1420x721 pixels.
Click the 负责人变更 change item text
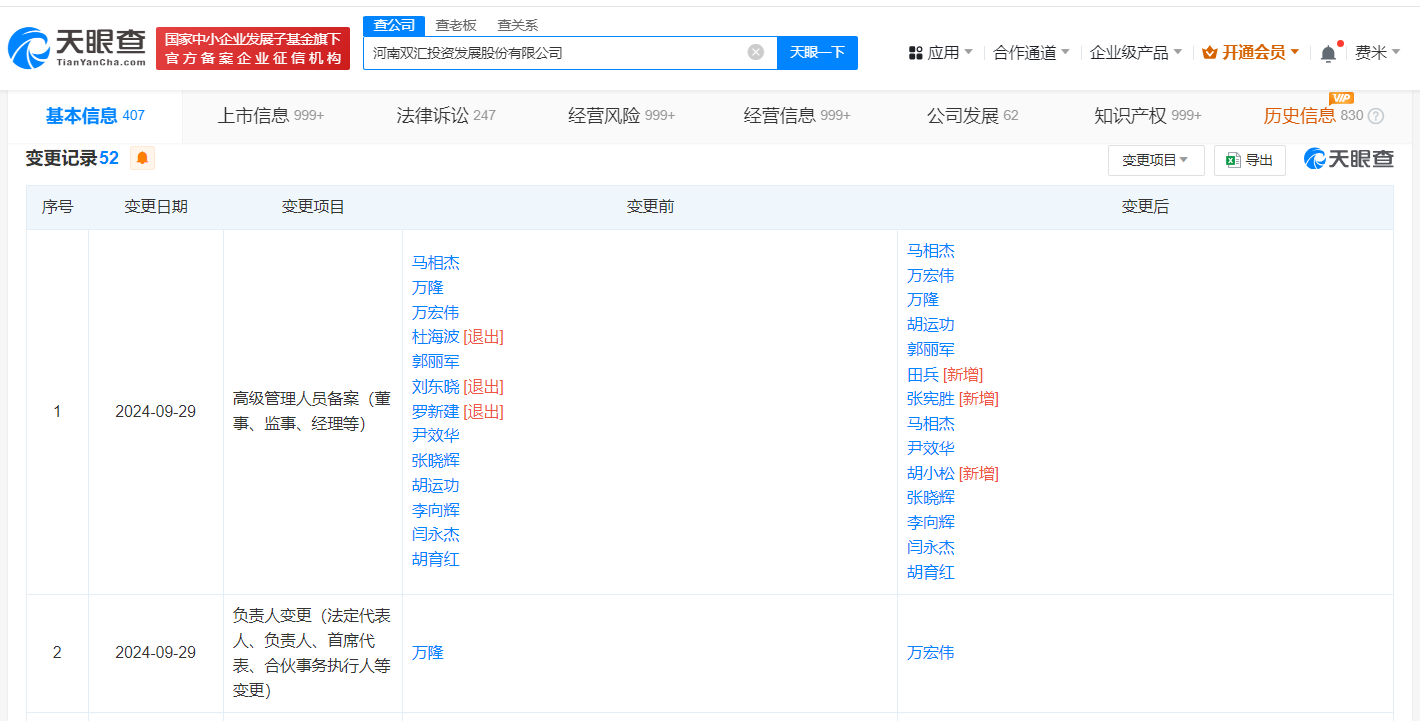[312, 653]
